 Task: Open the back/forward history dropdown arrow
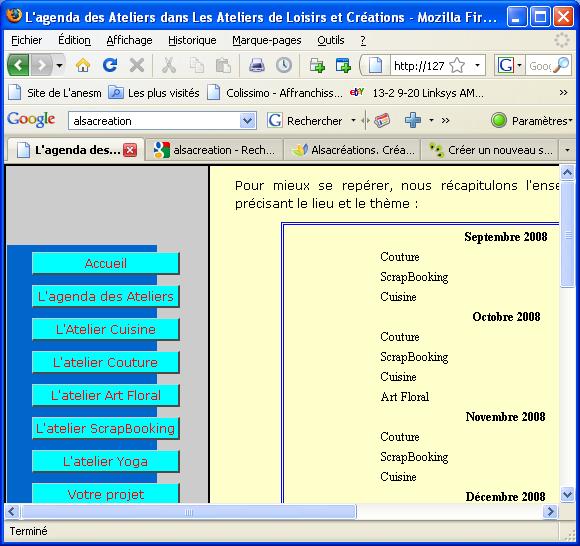pos(60,65)
